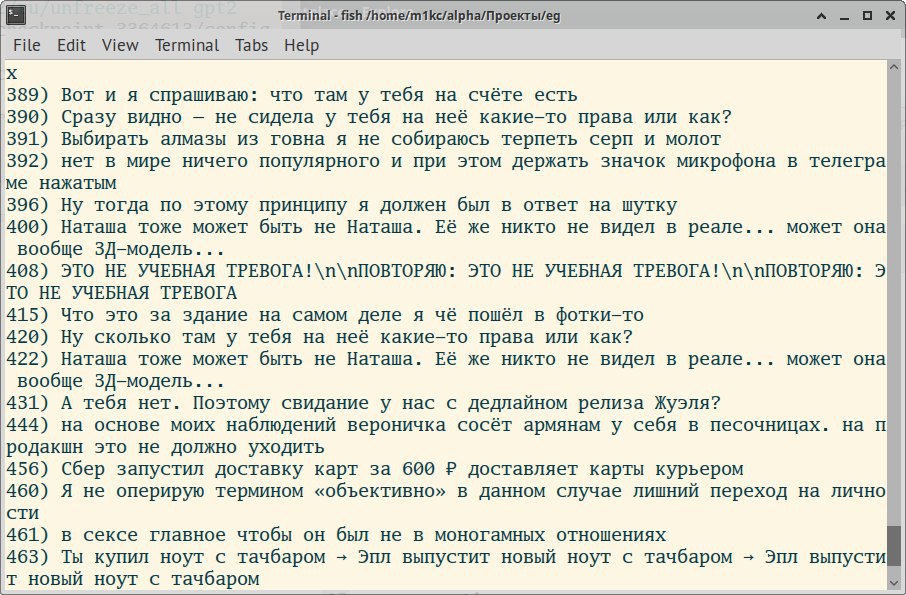The image size is (906, 595).
Task: Maximize the terminal window
Action: [x=867, y=16]
